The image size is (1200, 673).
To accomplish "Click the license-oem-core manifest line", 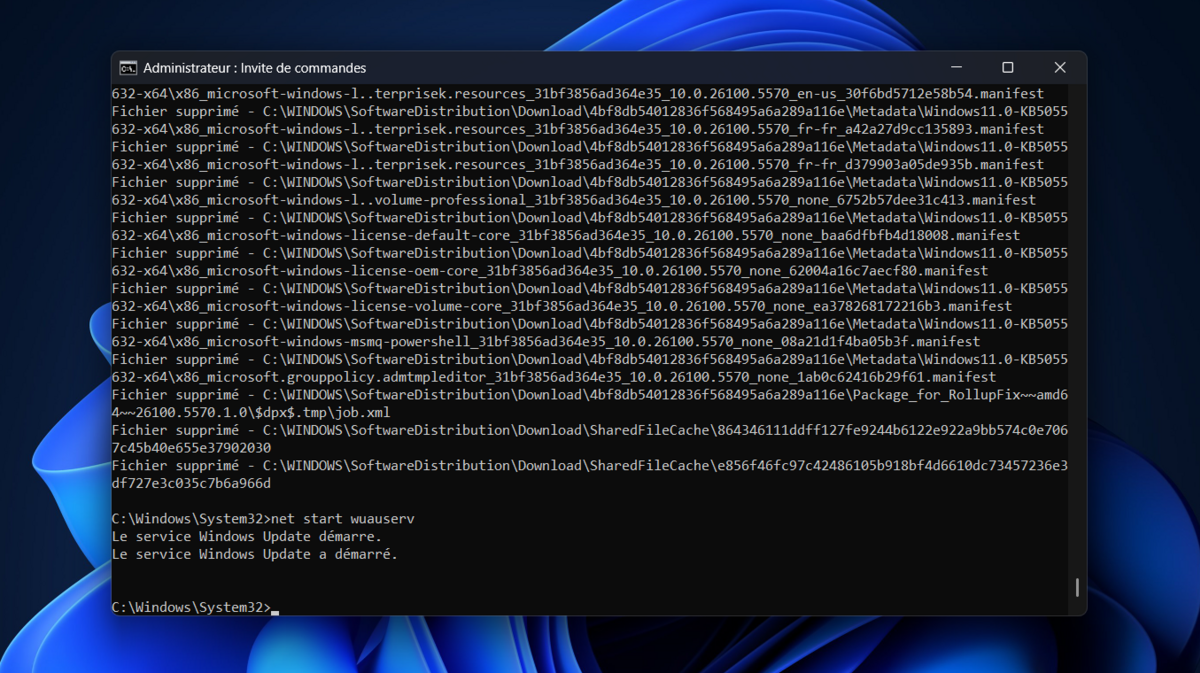I will coord(550,271).
